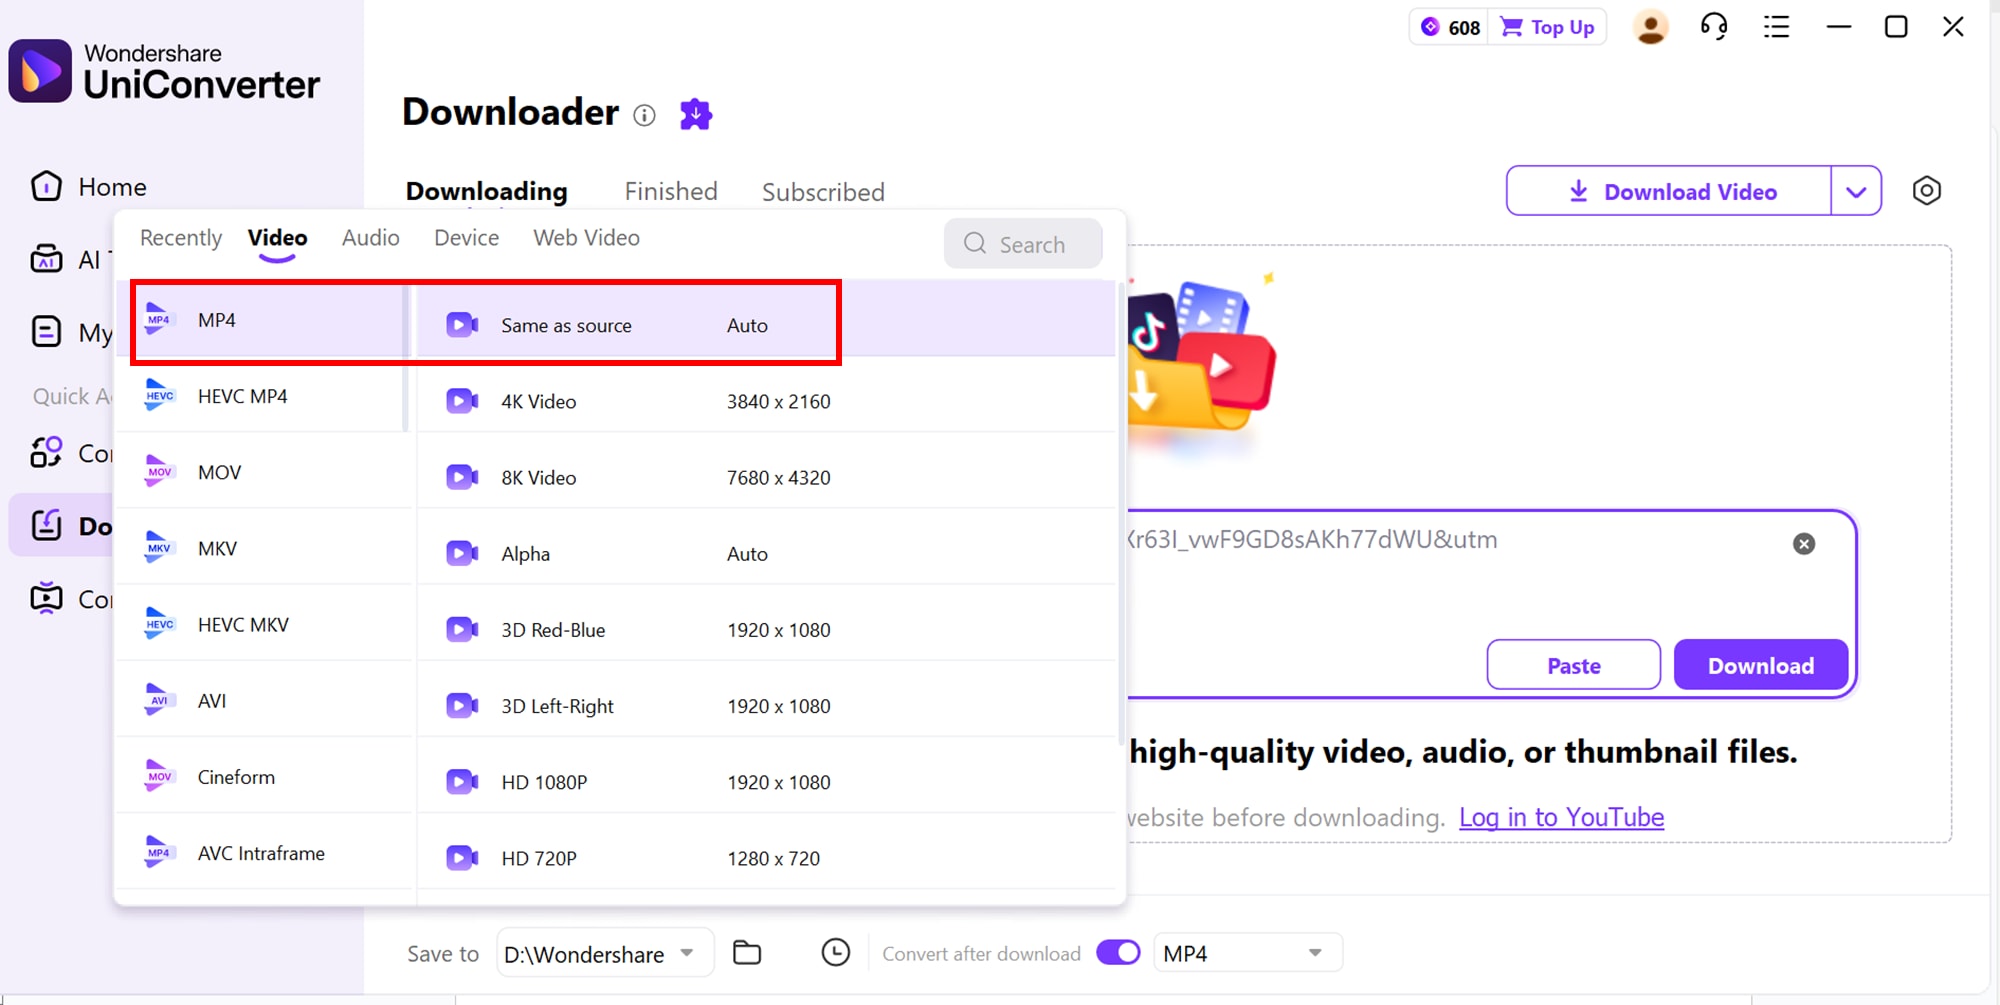Open the Finished downloads tab

pyautogui.click(x=671, y=191)
